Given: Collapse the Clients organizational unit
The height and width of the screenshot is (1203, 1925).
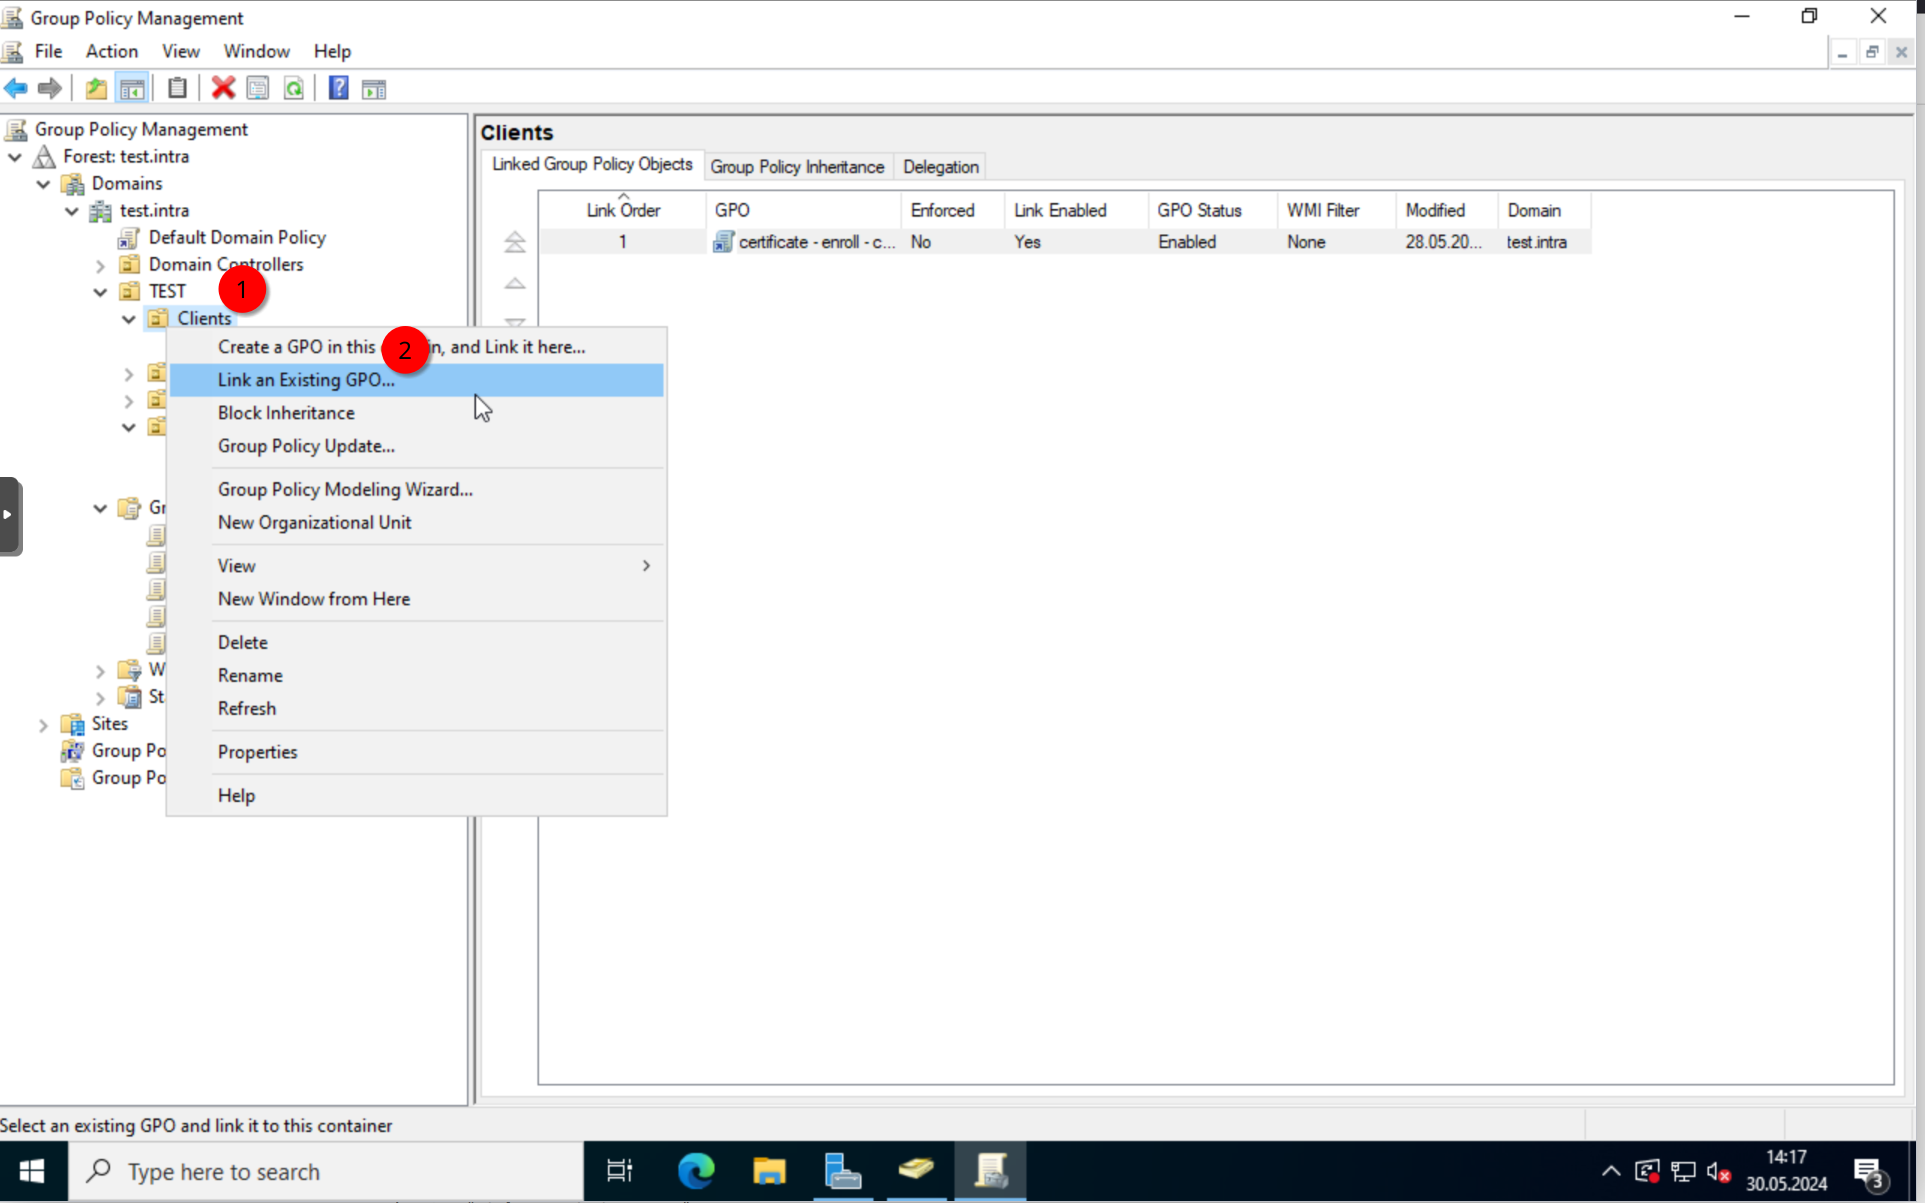Looking at the screenshot, I should 128,319.
